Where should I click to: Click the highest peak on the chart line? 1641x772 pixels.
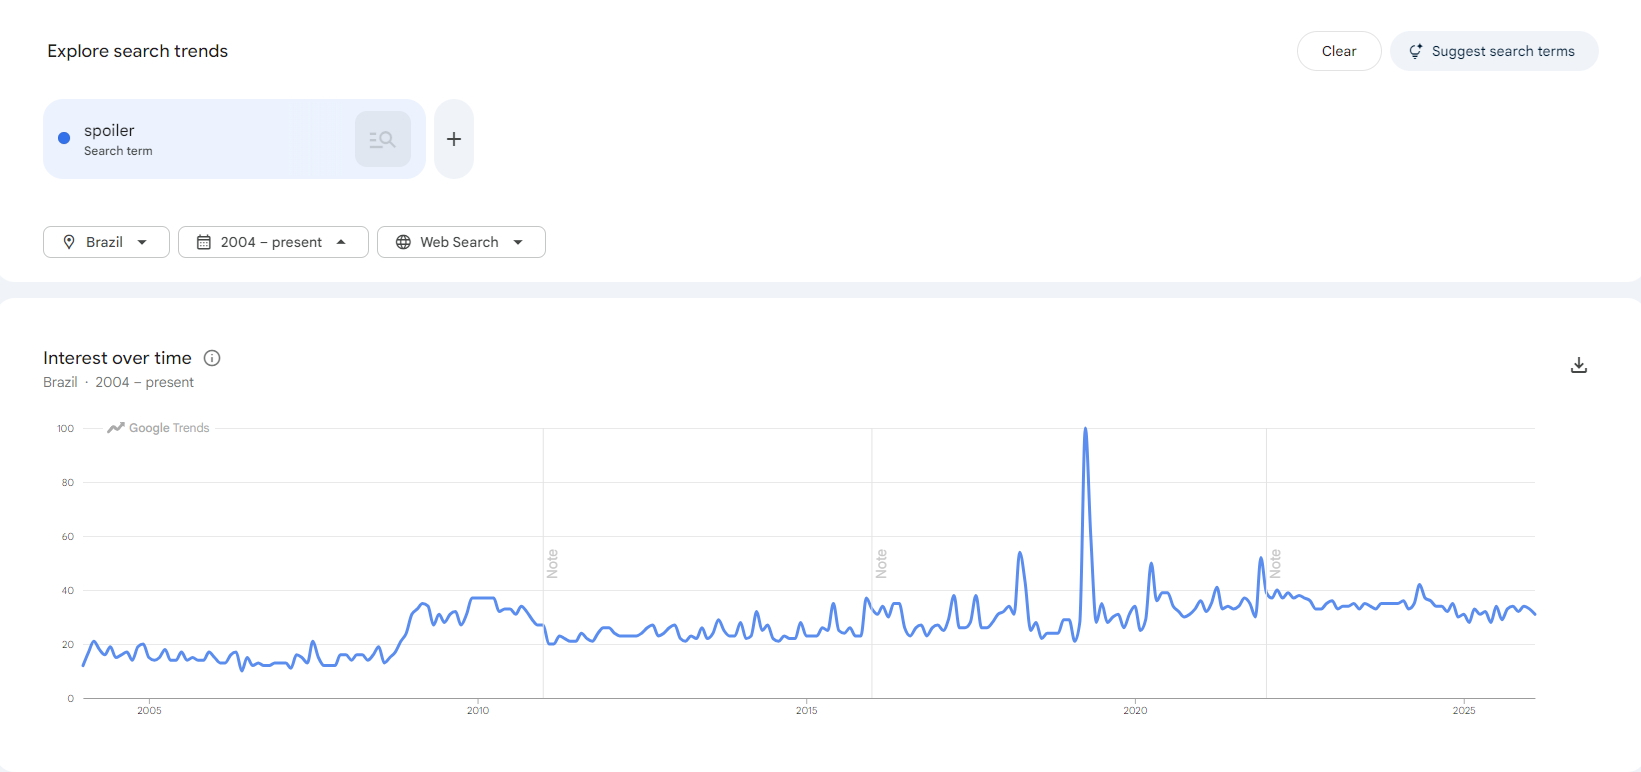[1085, 430]
